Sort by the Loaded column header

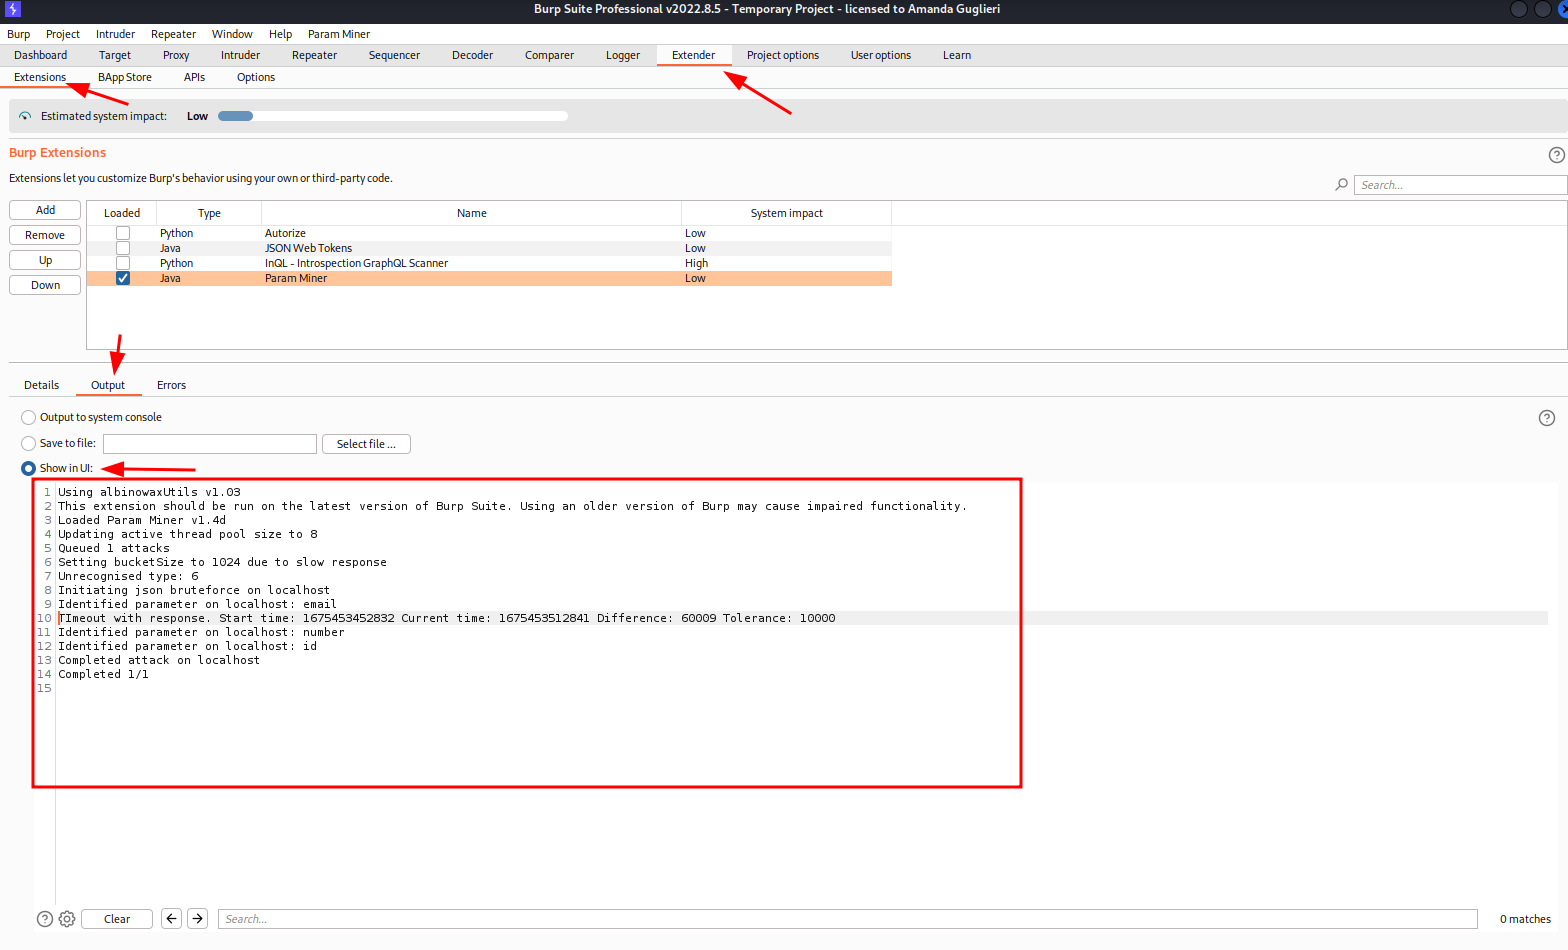[122, 213]
